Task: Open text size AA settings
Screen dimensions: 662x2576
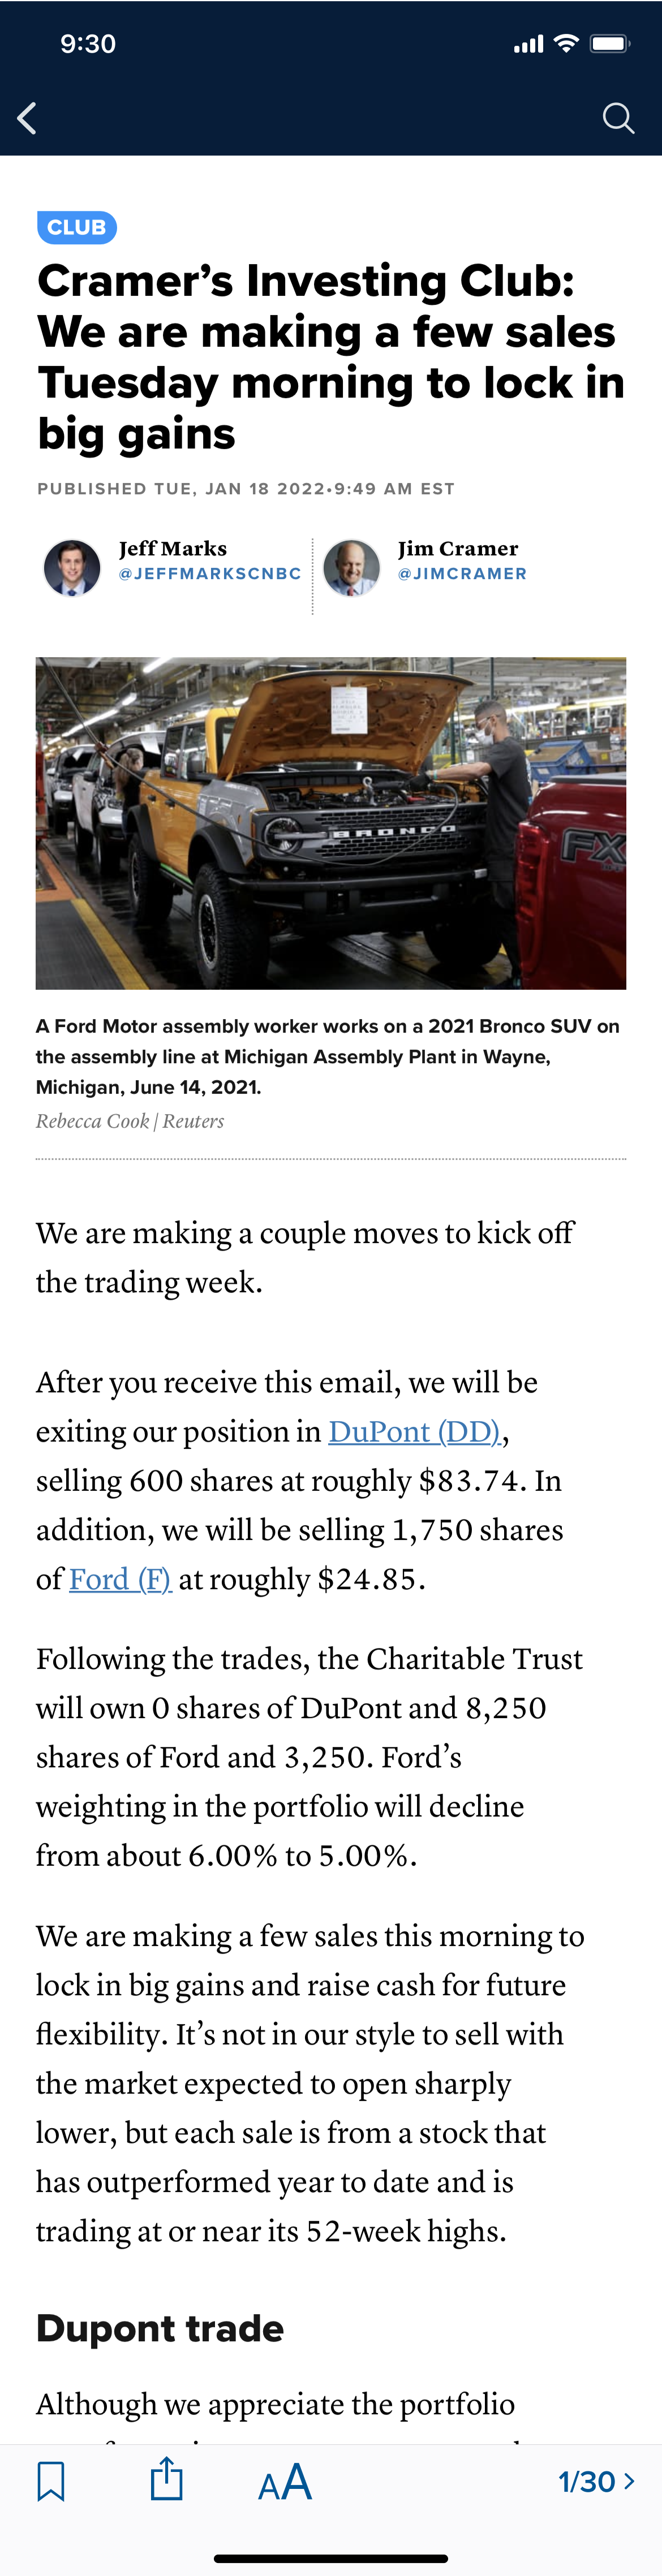Action: click(285, 2481)
